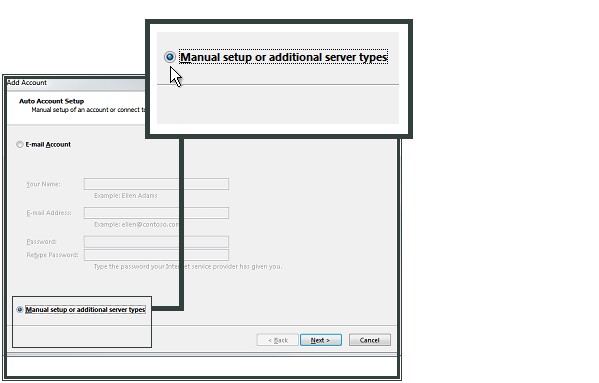
Task: Click the 'Password:' field label
Action: 41,241
